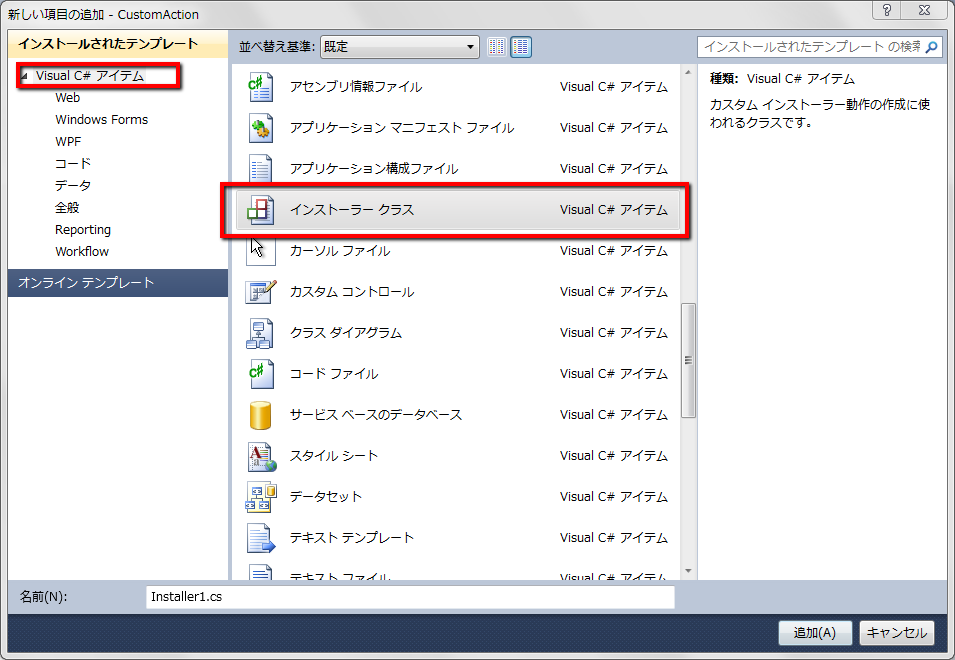Viewport: 955px width, 660px height.
Task: Click the installed templates search box
Action: pyautogui.click(x=820, y=47)
